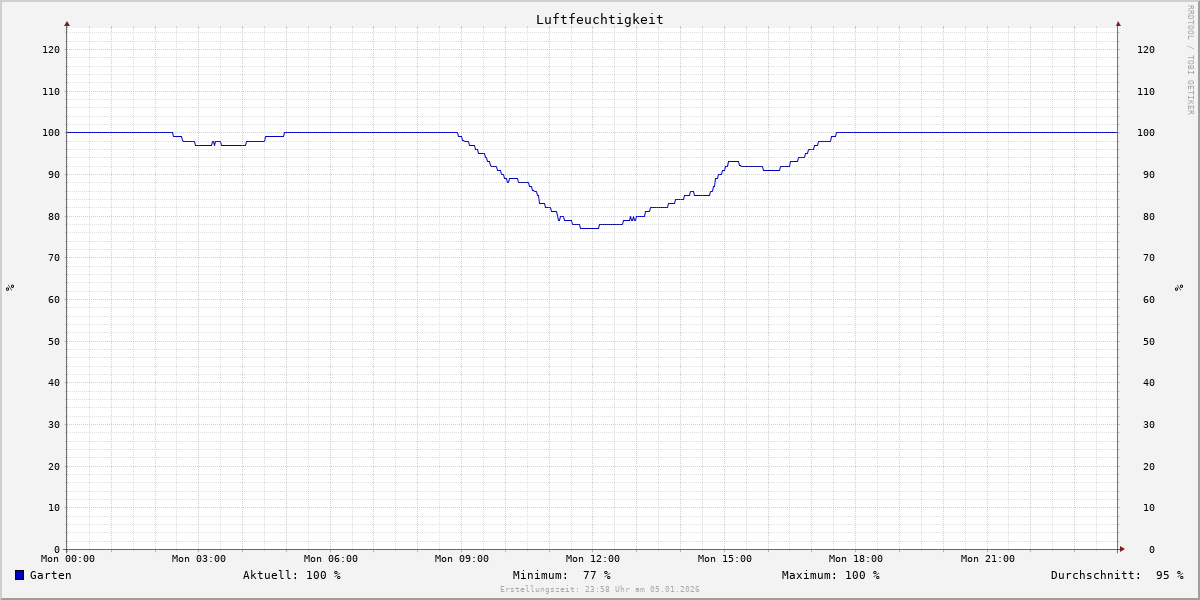Click the blue Garten legend color square
This screenshot has height=600, width=1200.
point(19,575)
